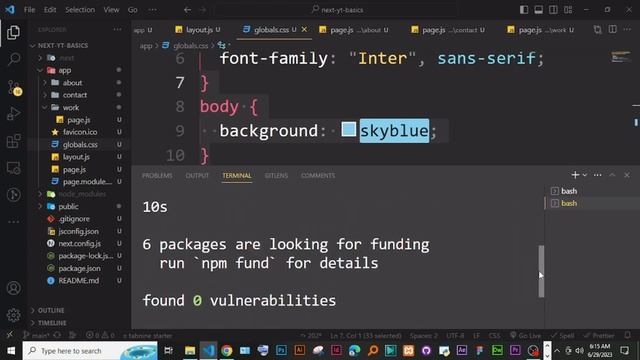640x360 pixels.
Task: Customize layout icon in title bar
Action: point(568,10)
